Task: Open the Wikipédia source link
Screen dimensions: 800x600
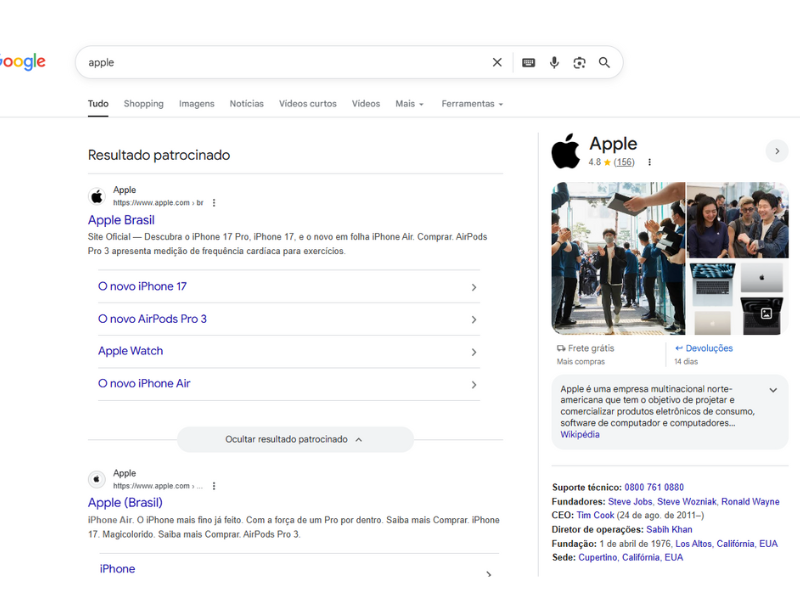Action: coord(580,435)
